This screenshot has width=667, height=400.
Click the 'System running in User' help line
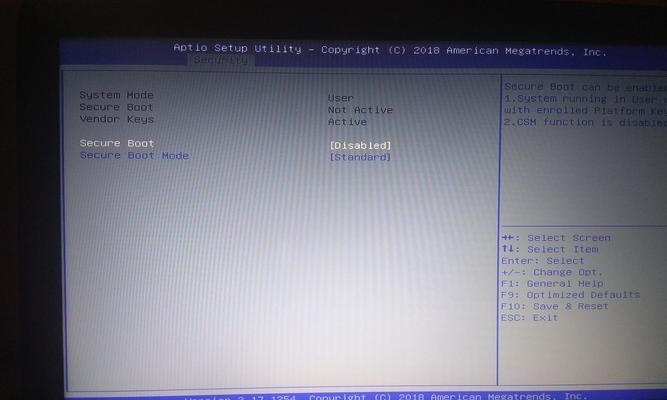tap(585, 99)
